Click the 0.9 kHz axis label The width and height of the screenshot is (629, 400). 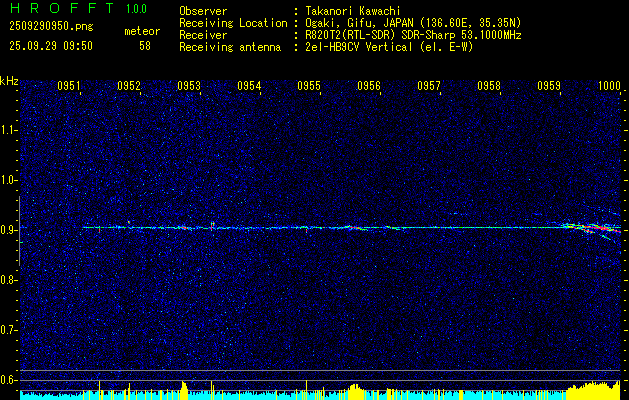tap(8, 230)
